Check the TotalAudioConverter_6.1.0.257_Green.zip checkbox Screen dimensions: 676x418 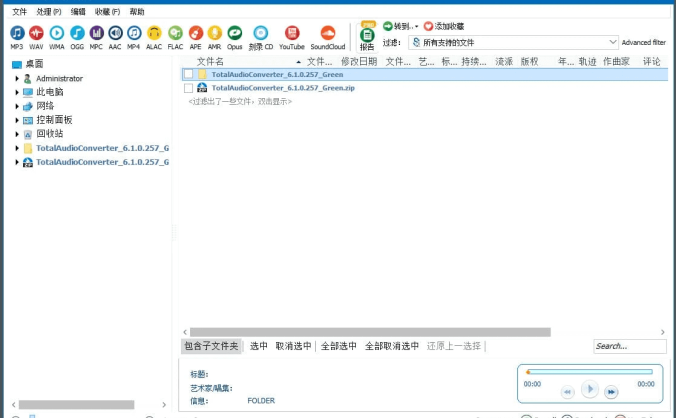pyautogui.click(x=188, y=88)
